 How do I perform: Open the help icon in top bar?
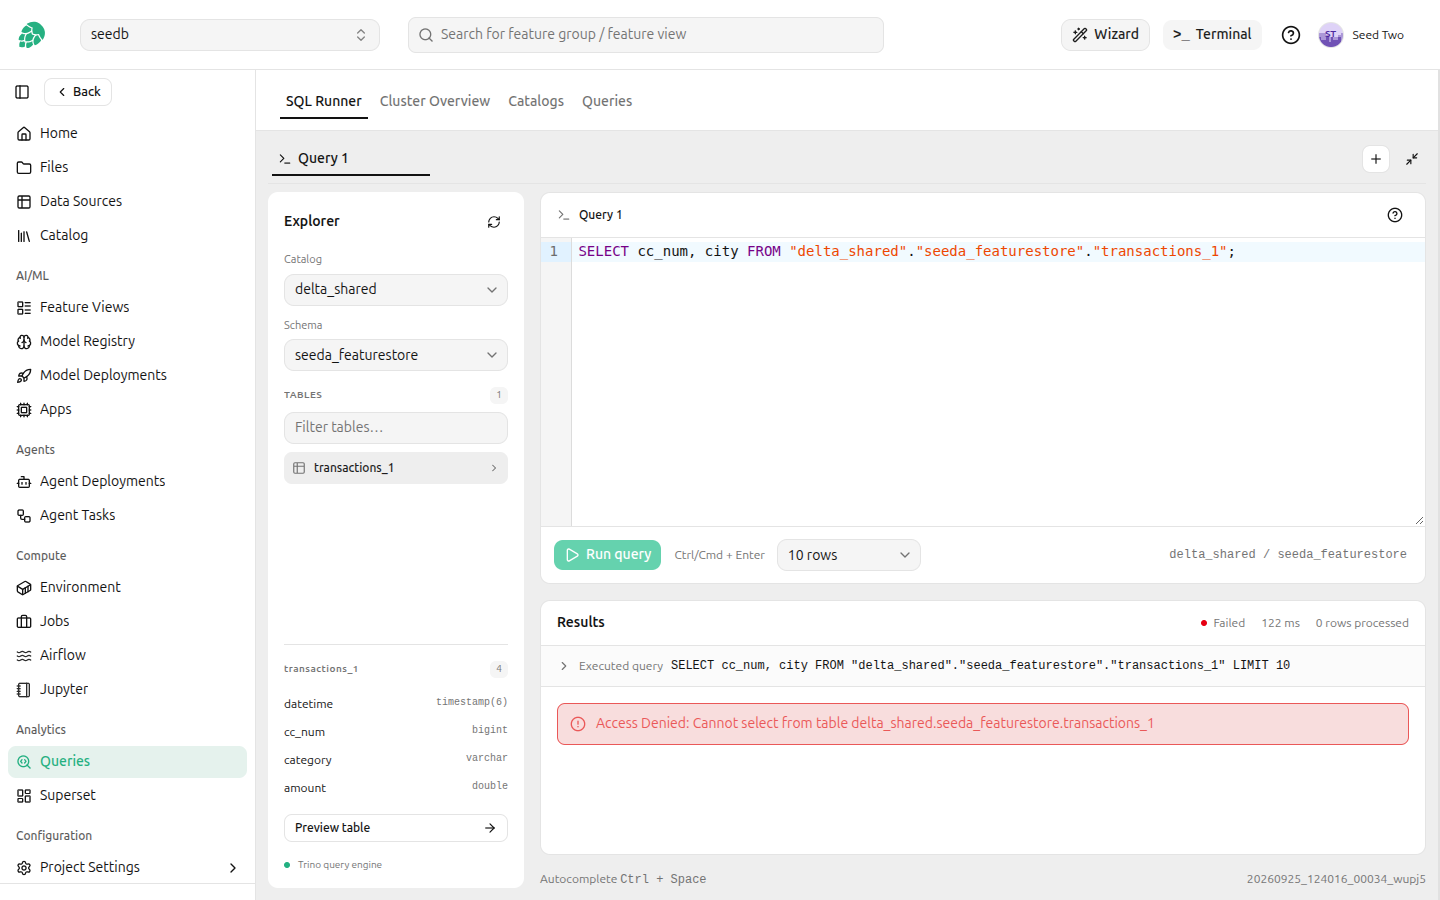[1291, 35]
